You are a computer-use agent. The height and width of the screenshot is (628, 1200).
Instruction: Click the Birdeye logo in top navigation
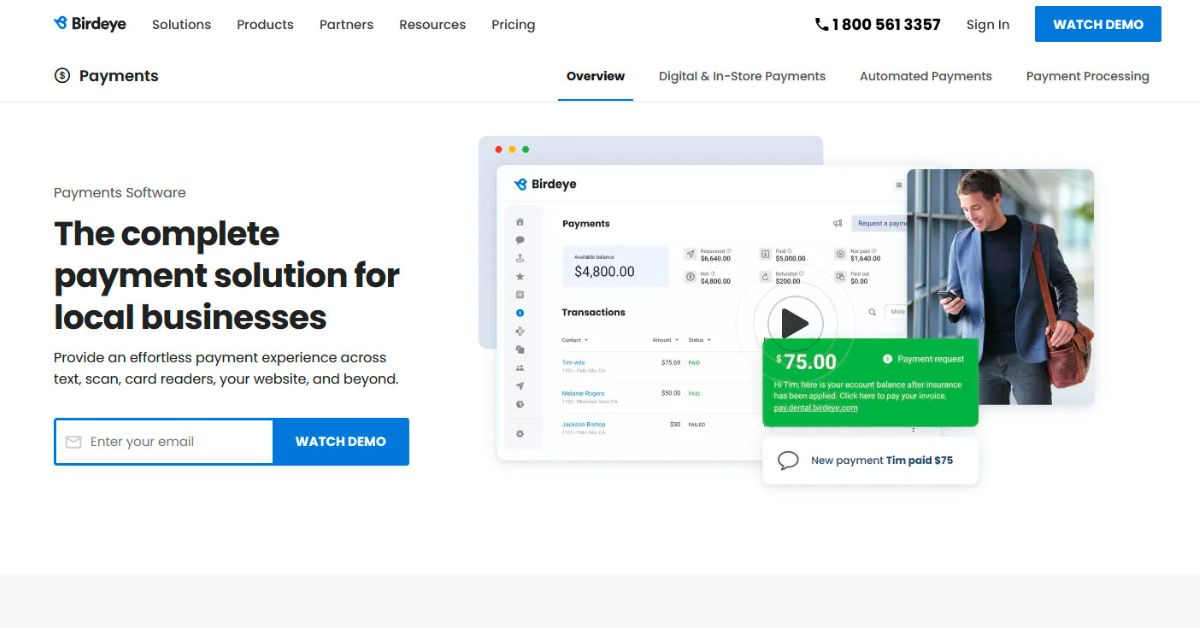point(88,23)
